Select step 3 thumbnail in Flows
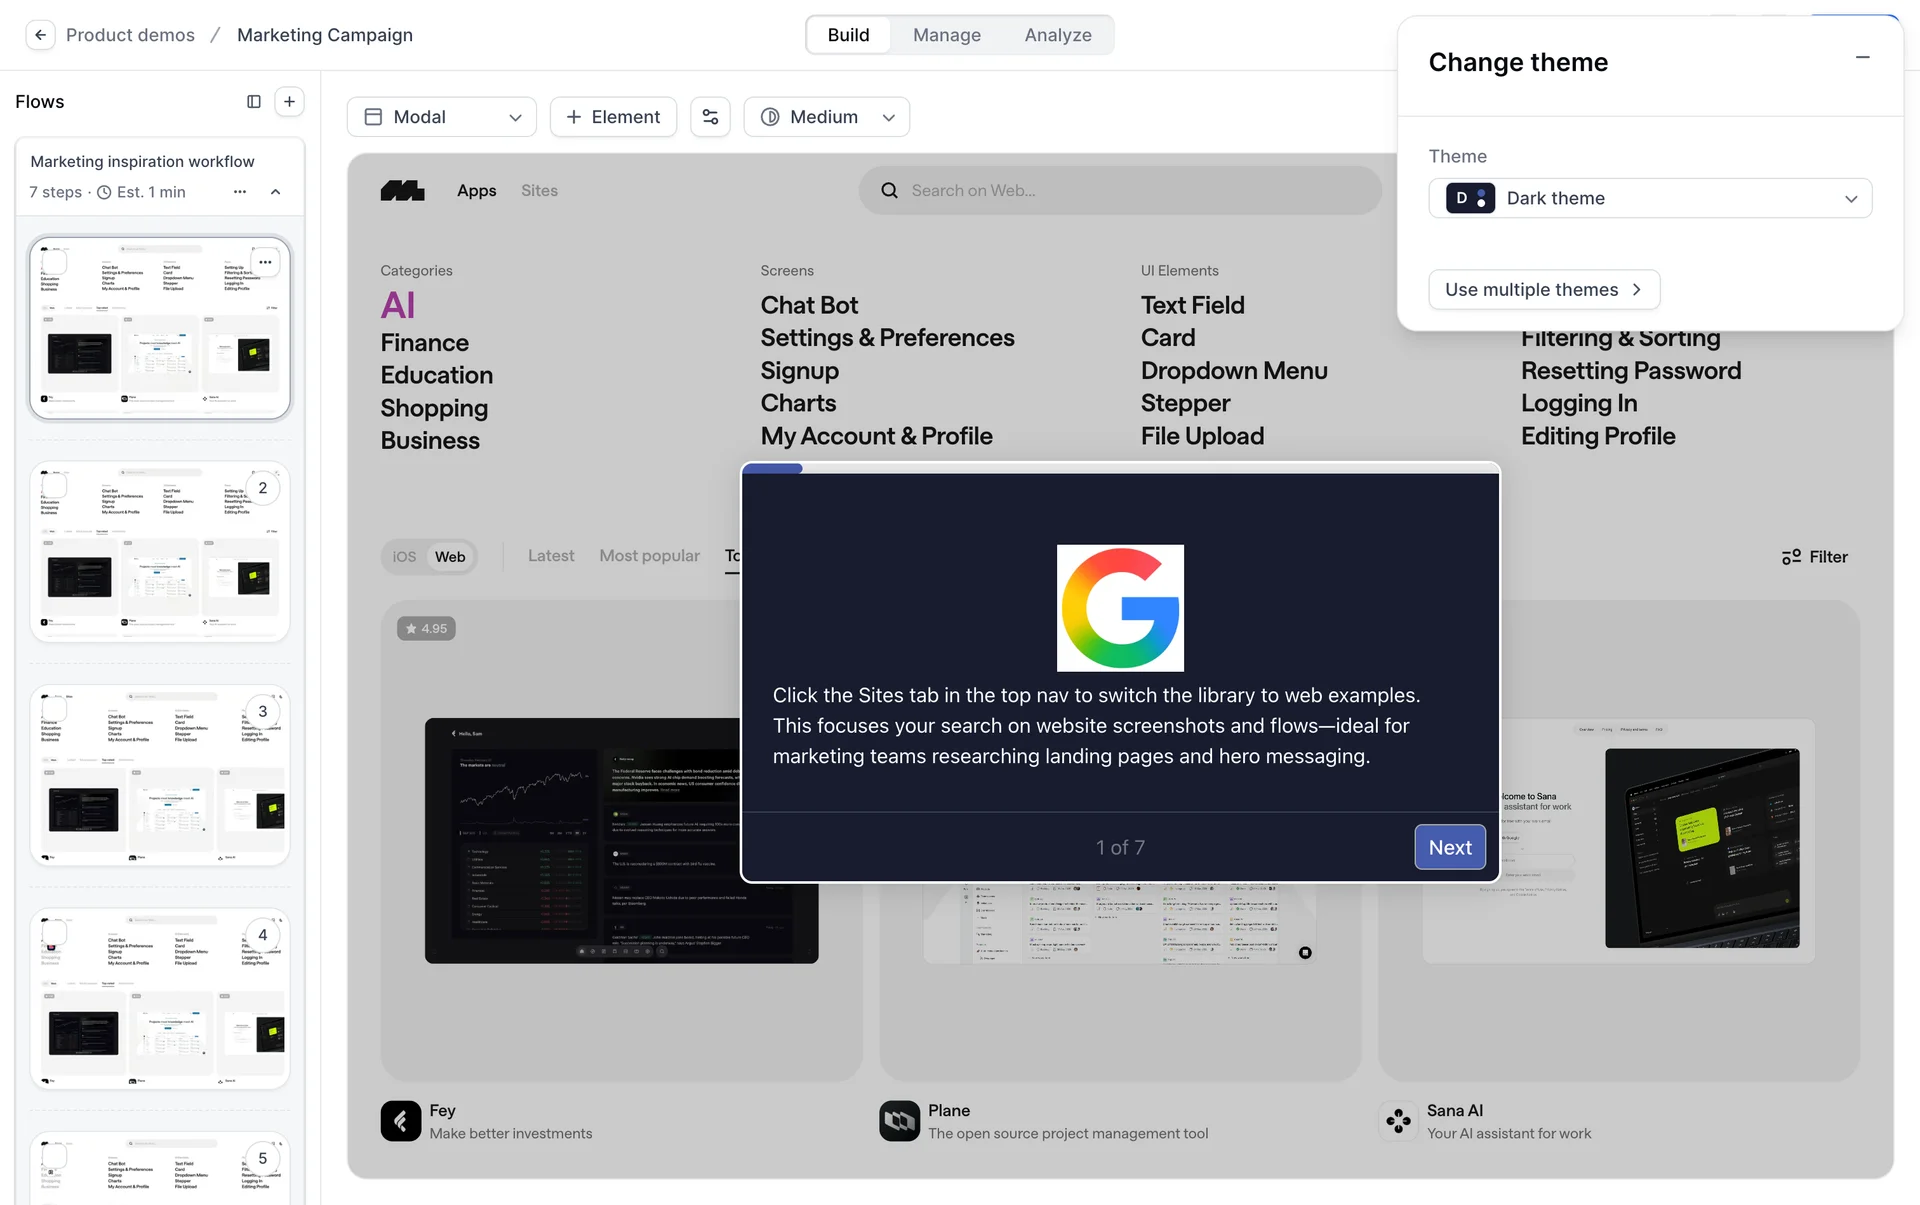The image size is (1920, 1205). (x=160, y=775)
